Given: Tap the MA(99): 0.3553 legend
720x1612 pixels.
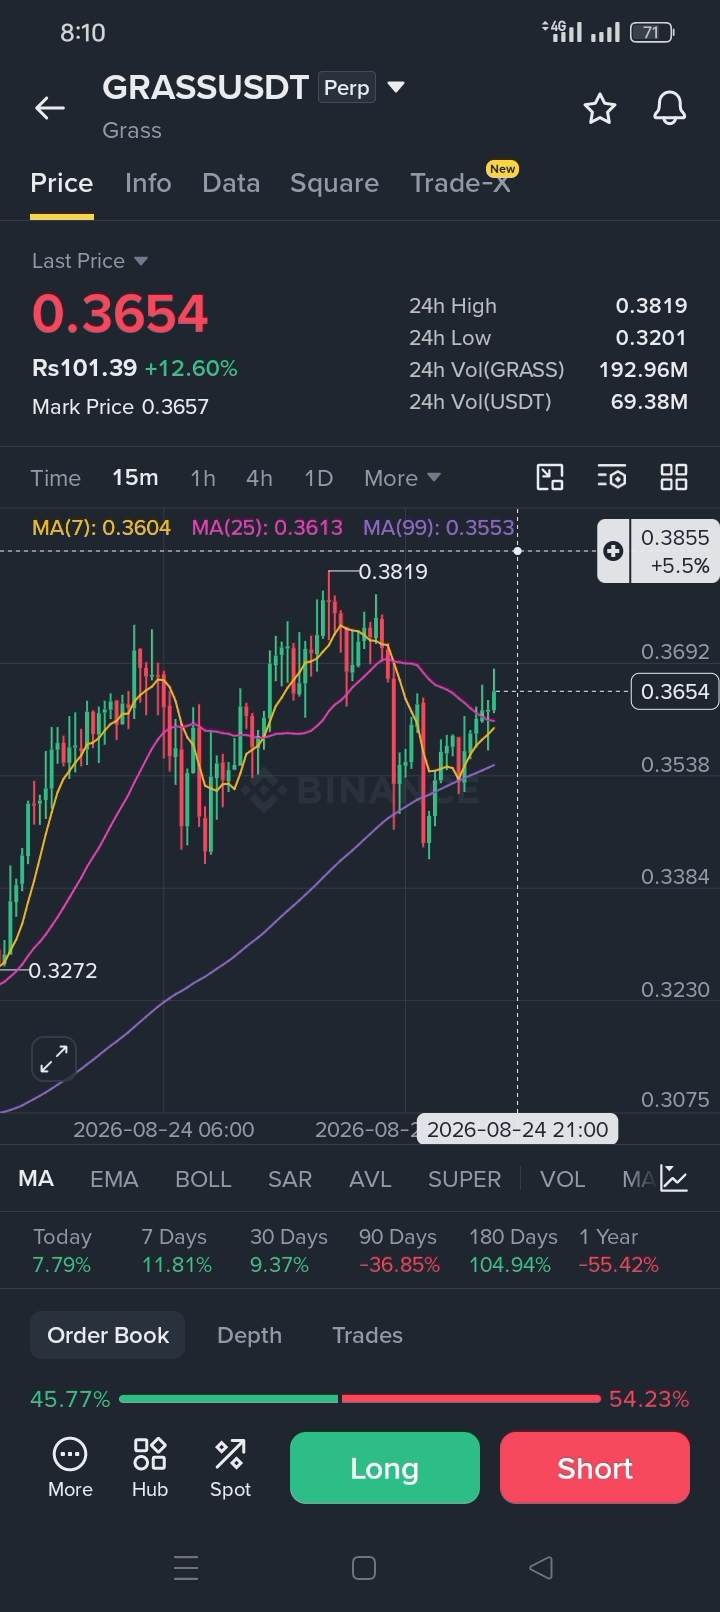Looking at the screenshot, I should (x=439, y=527).
